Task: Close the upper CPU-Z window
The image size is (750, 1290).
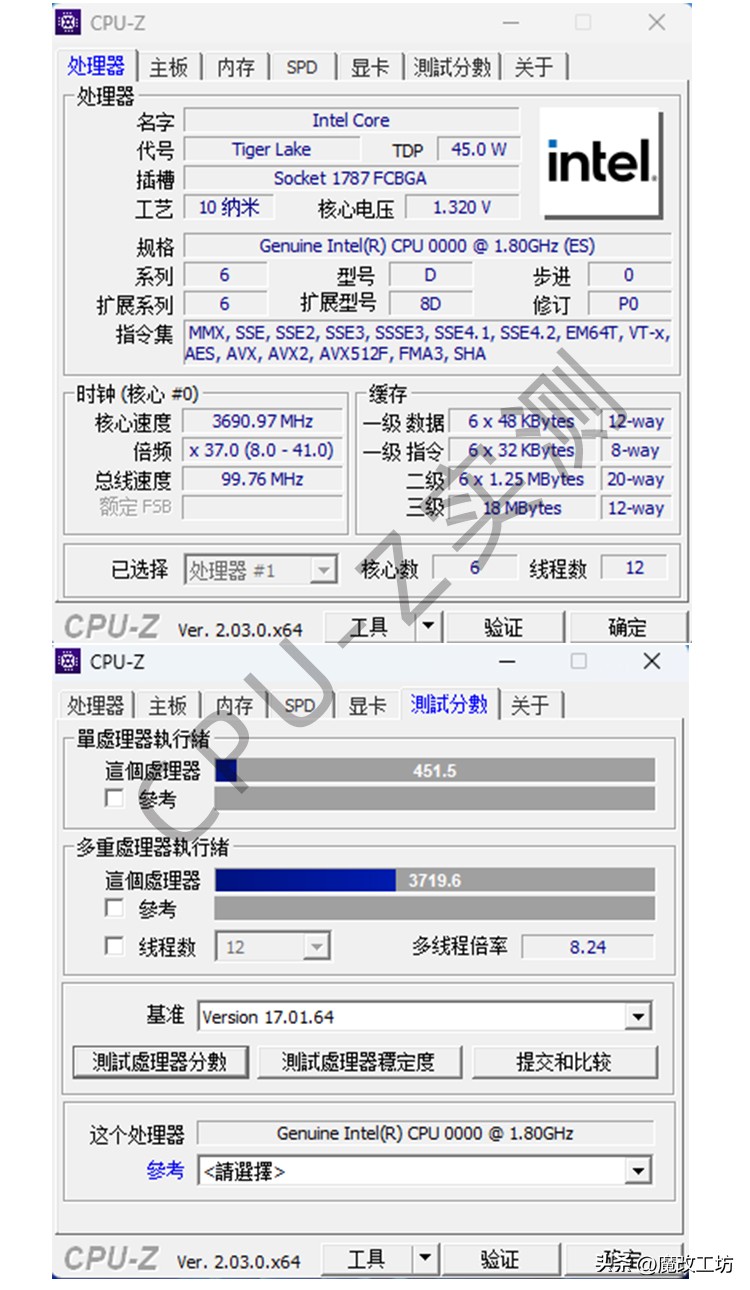Action: [x=656, y=22]
